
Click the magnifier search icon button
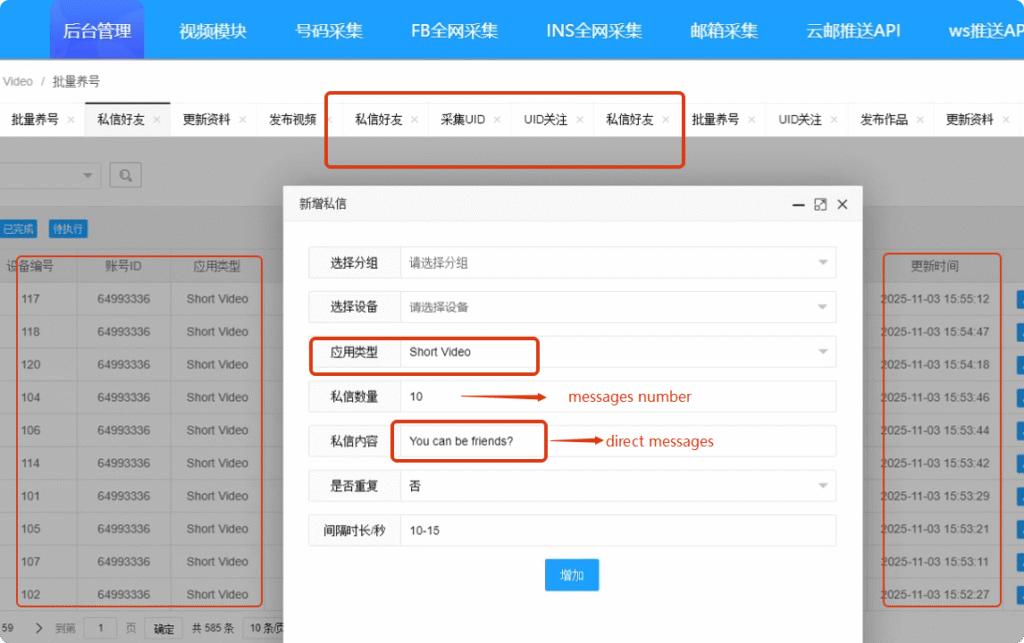(126, 175)
